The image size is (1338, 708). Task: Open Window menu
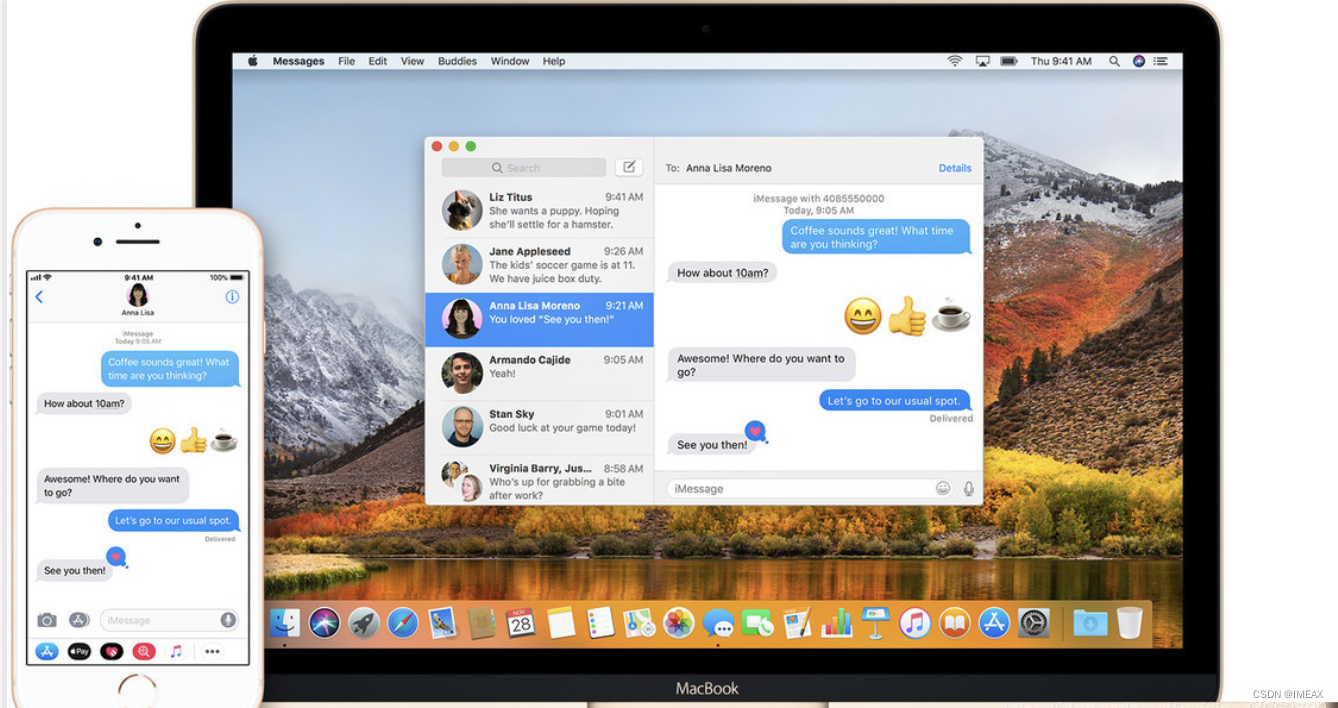tap(510, 61)
